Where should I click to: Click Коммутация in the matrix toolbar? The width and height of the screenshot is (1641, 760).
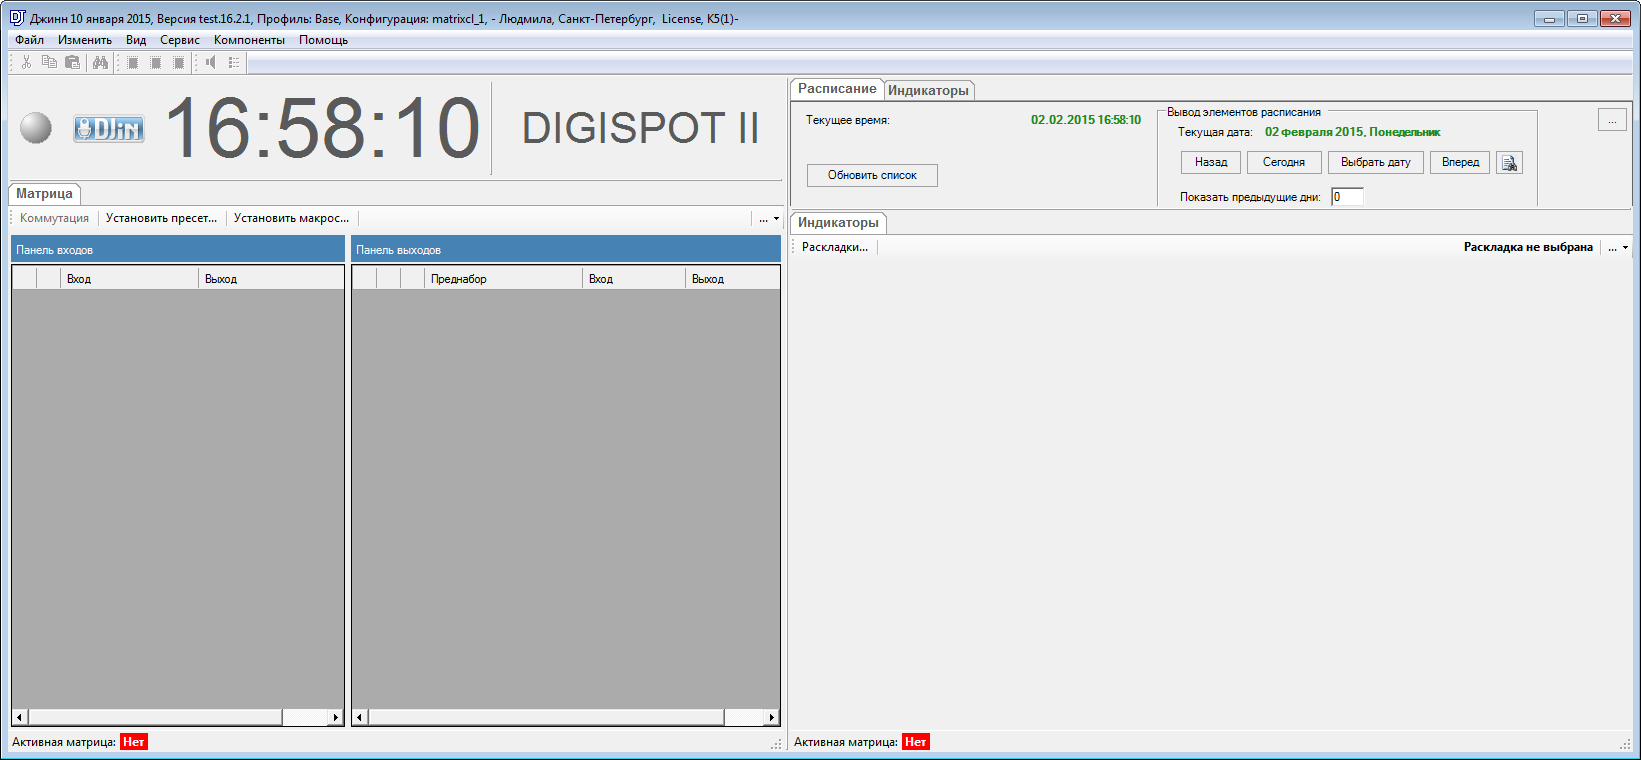[55, 218]
